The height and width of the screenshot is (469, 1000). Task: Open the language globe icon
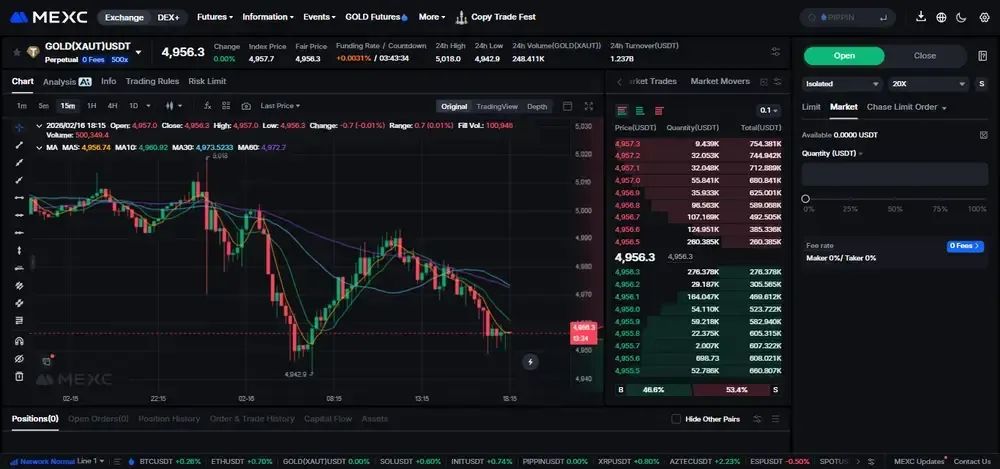click(x=941, y=17)
